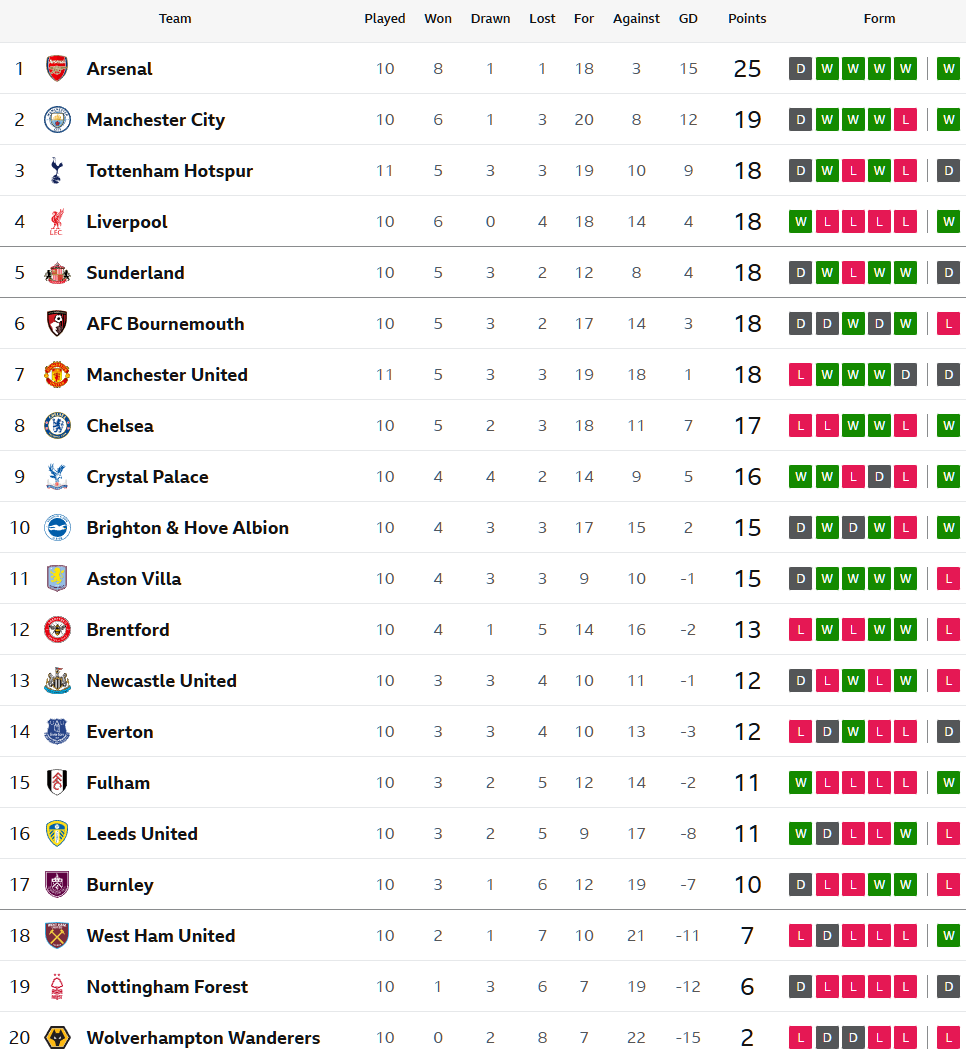Click the Arsenal club crest icon
Viewport: 966px width, 1056px height.
(57, 69)
